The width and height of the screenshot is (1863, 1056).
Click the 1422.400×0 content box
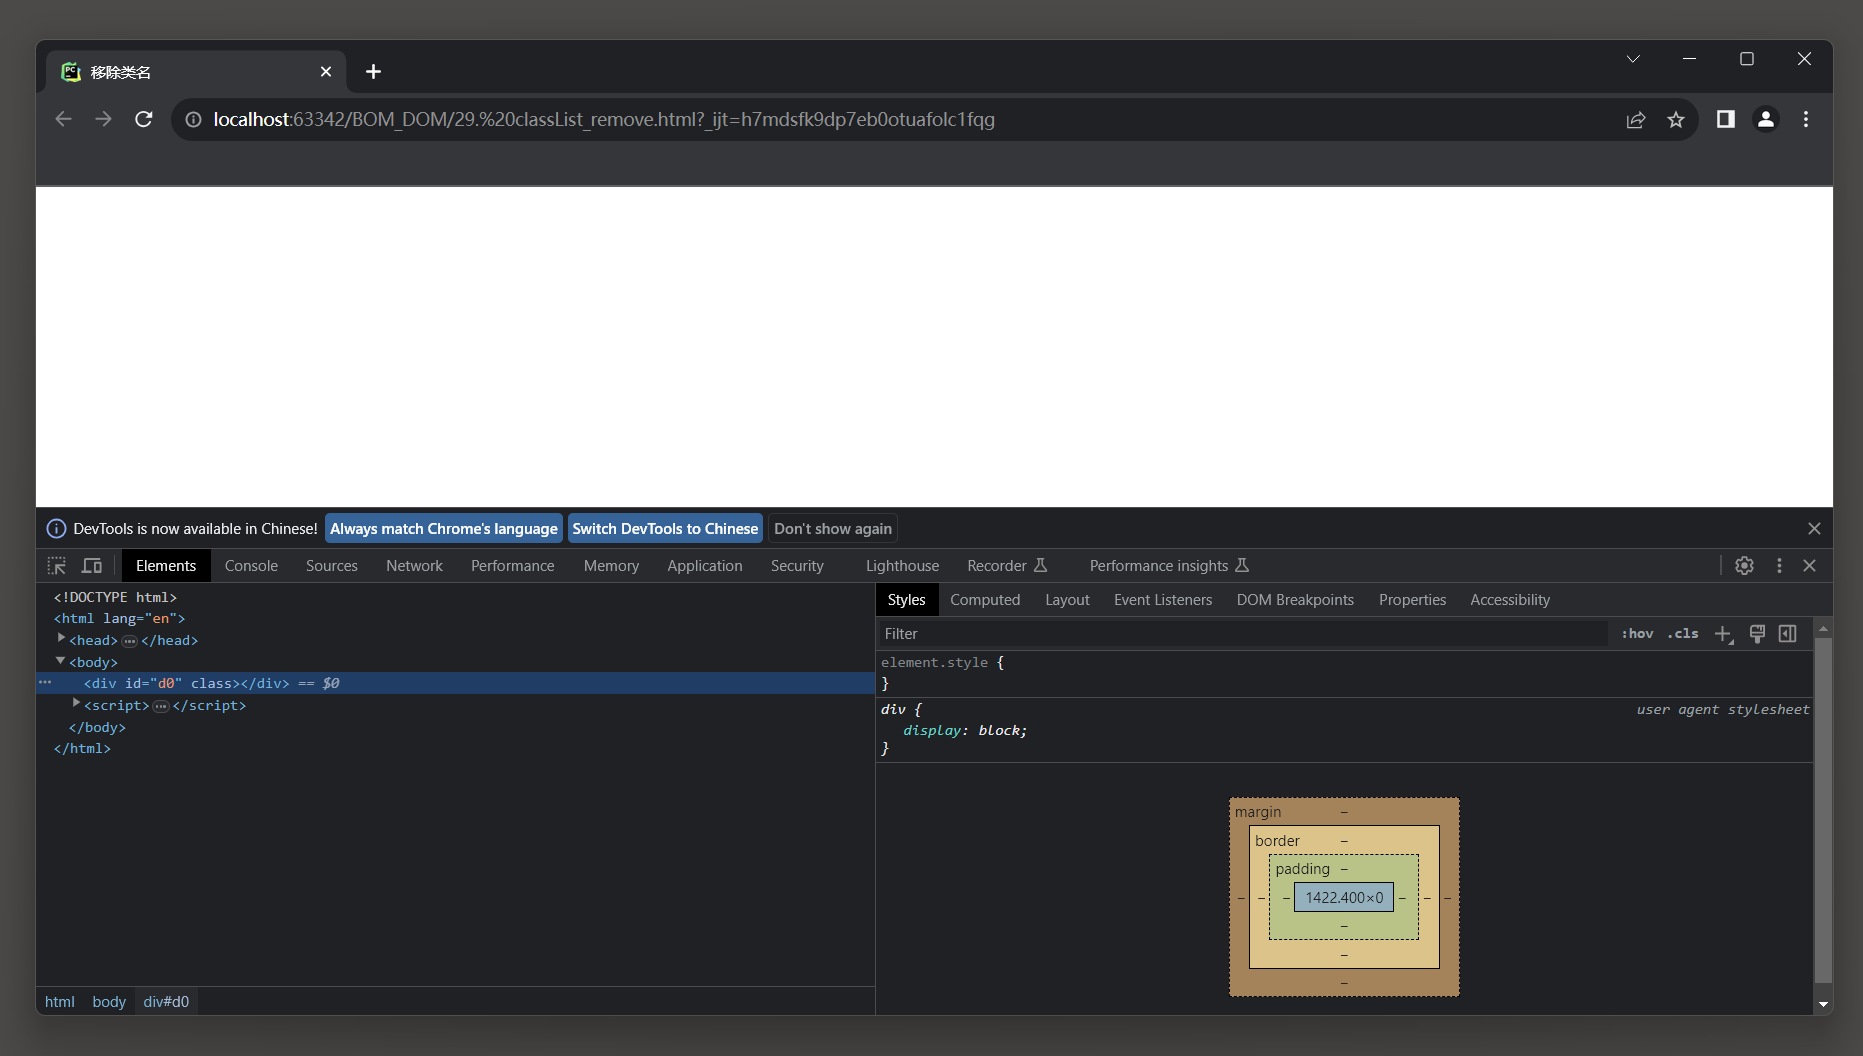coord(1344,897)
